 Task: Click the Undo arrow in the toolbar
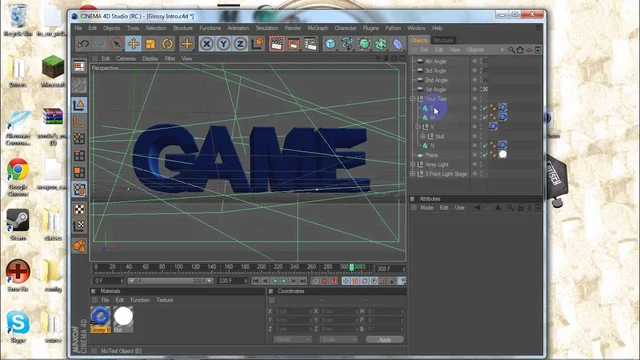pyautogui.click(x=83, y=44)
